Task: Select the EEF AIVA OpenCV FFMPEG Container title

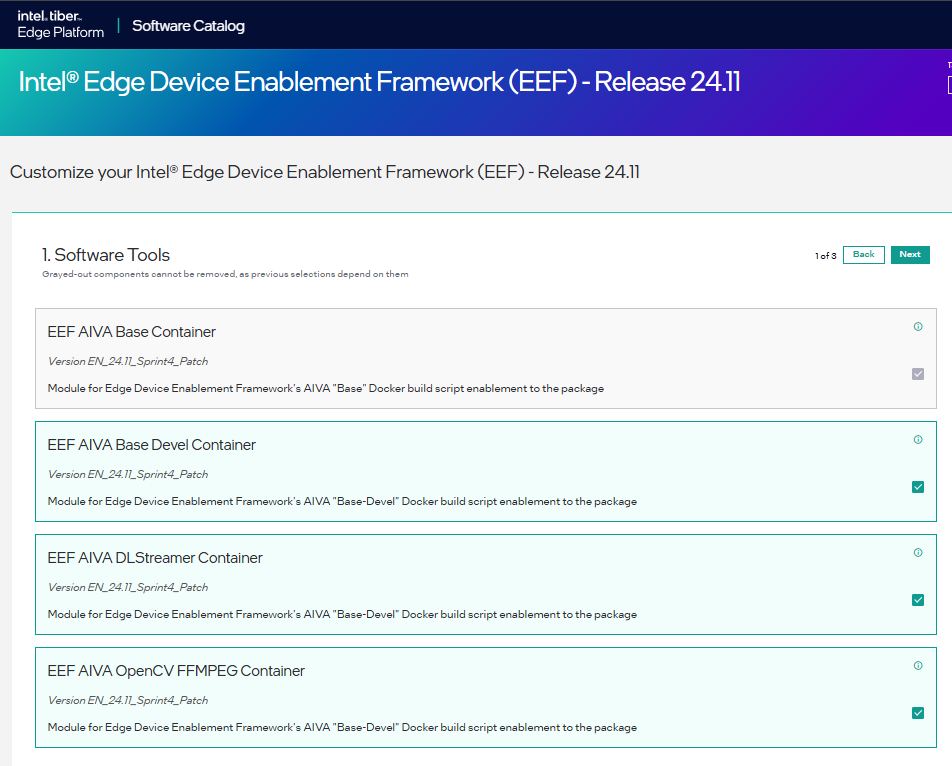Action: click(x=176, y=671)
